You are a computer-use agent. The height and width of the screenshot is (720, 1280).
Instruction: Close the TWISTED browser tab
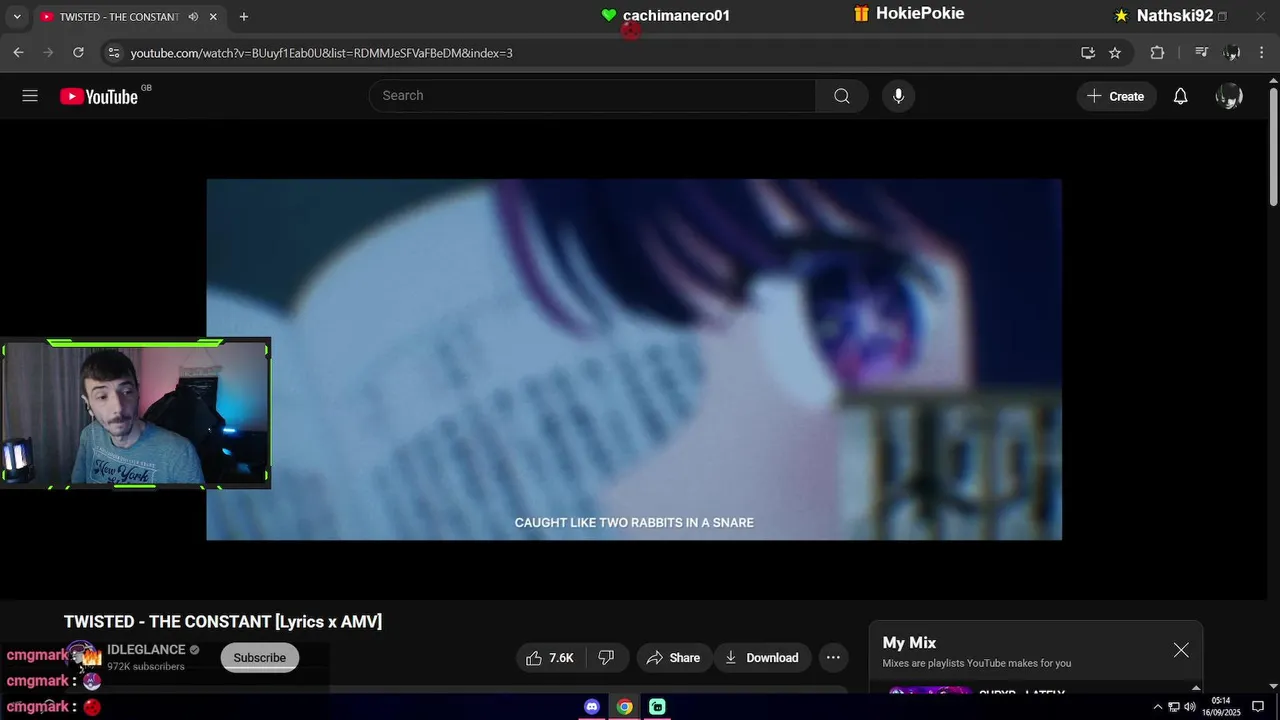(213, 17)
